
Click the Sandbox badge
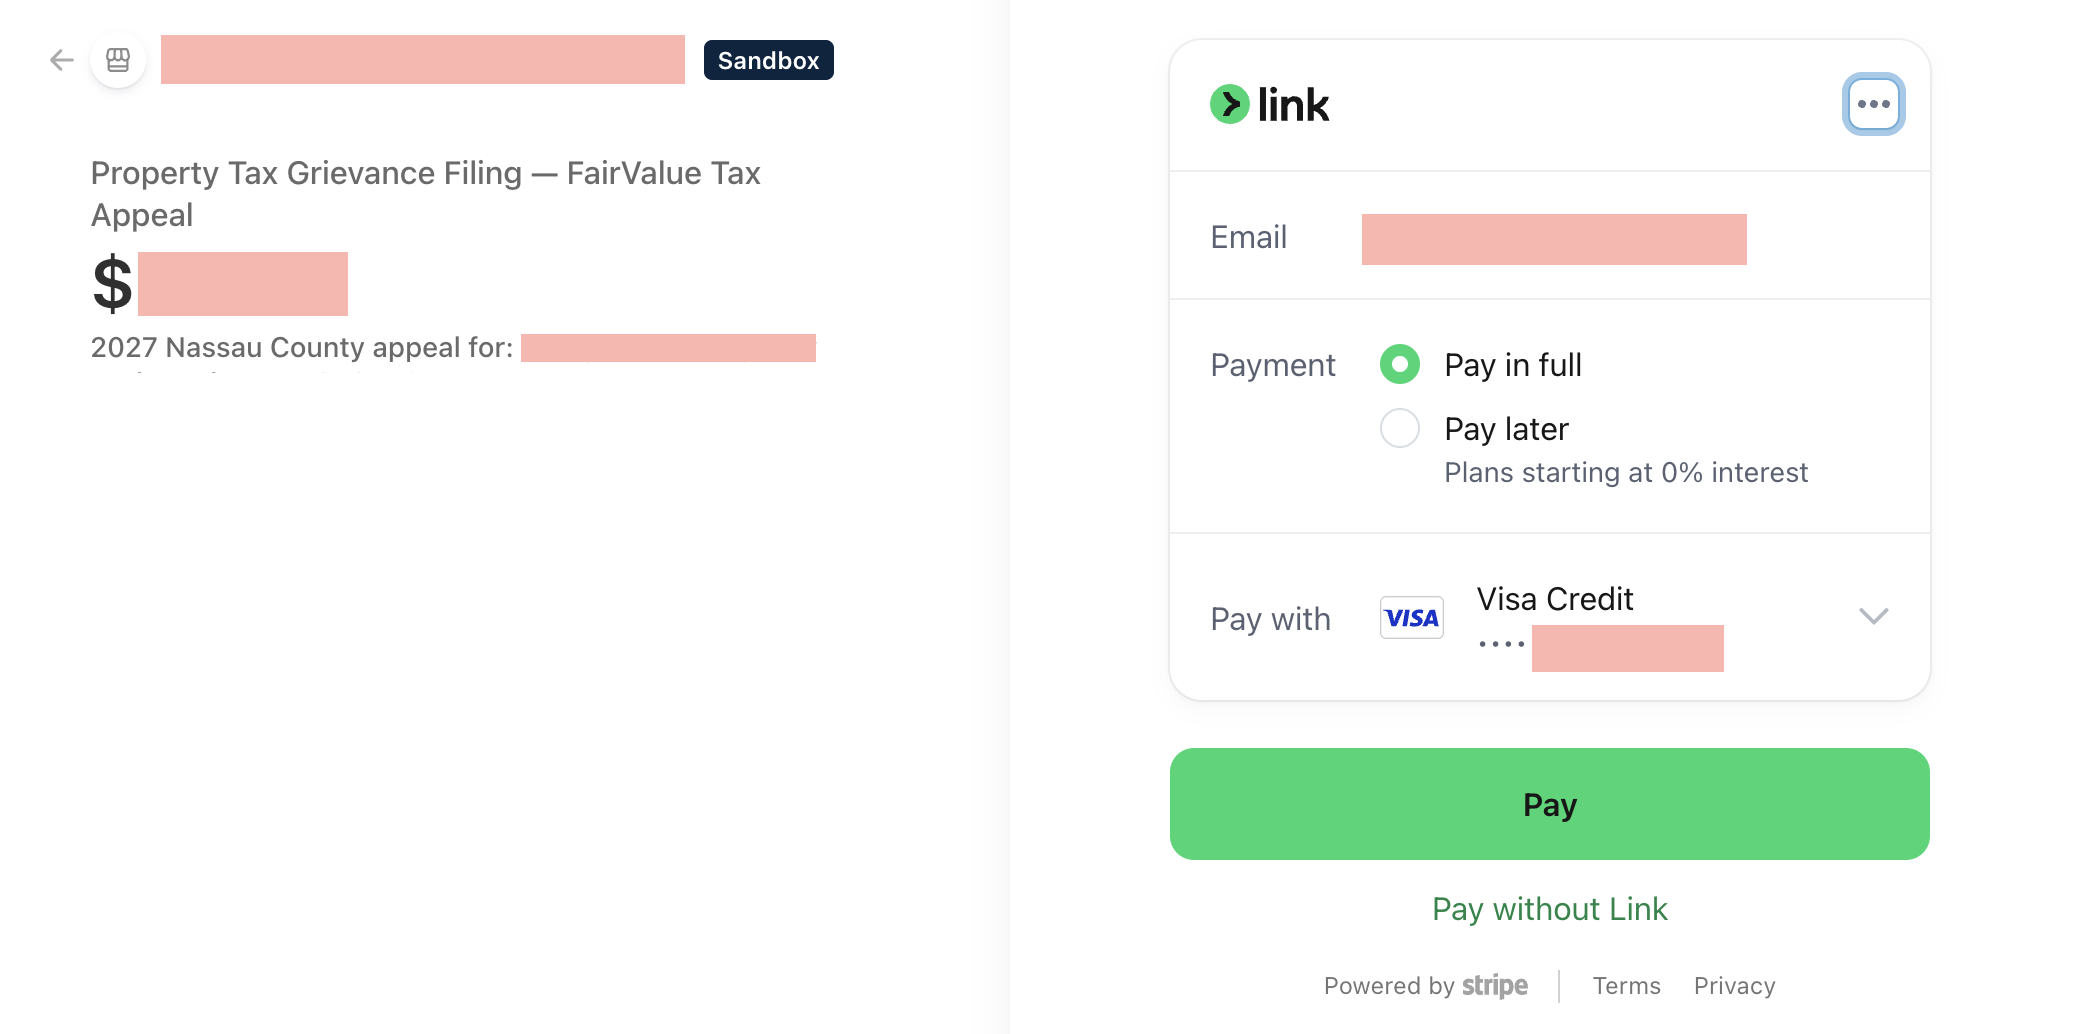tap(768, 60)
